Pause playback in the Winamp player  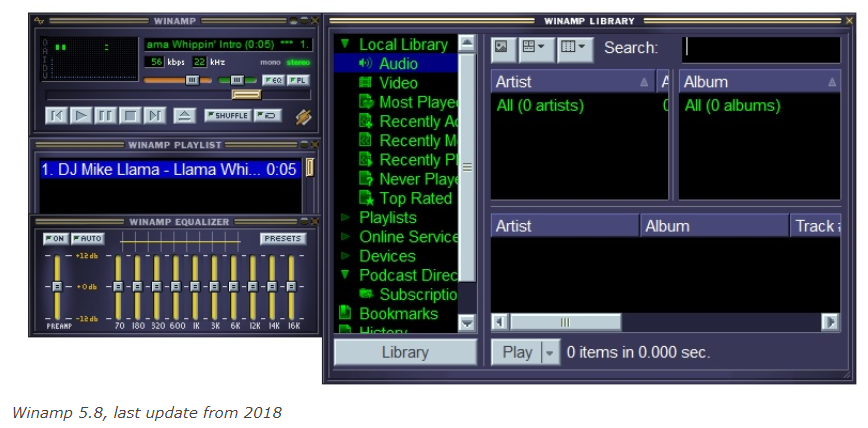[x=106, y=116]
